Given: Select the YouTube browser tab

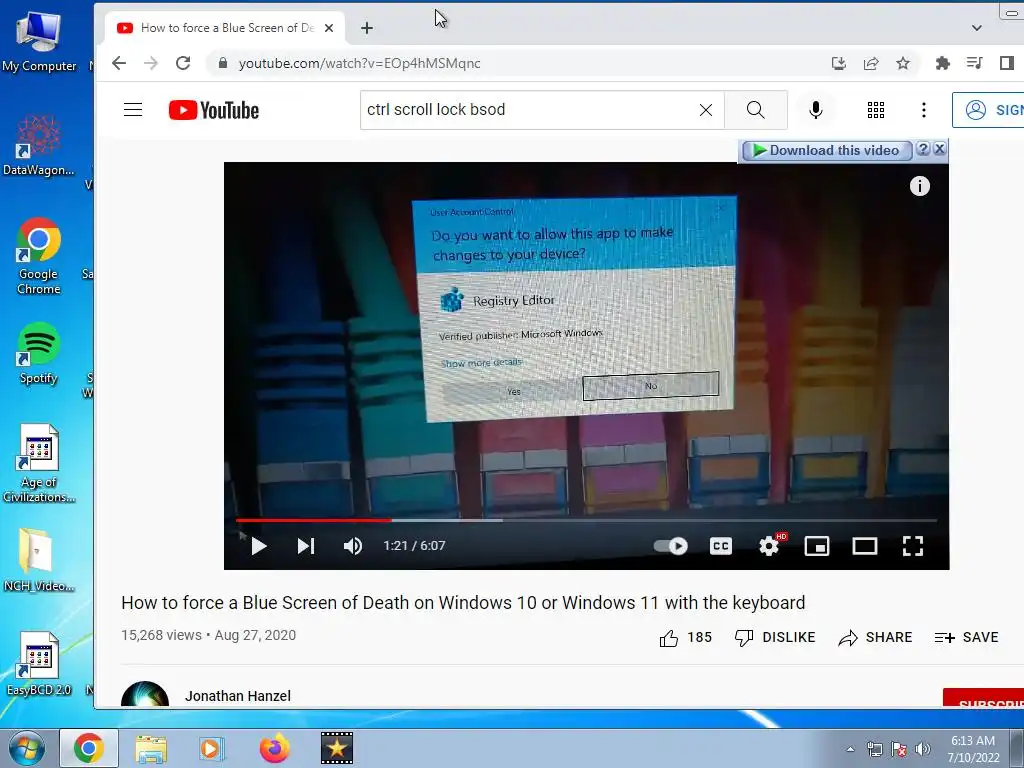Looking at the screenshot, I should click(225, 28).
